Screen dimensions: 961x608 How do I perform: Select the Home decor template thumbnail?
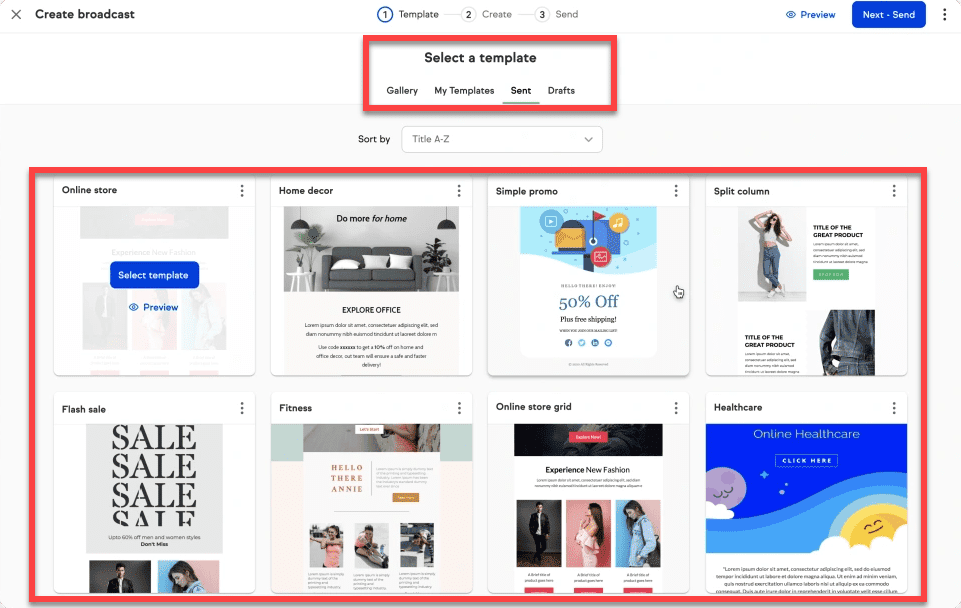[x=371, y=291]
